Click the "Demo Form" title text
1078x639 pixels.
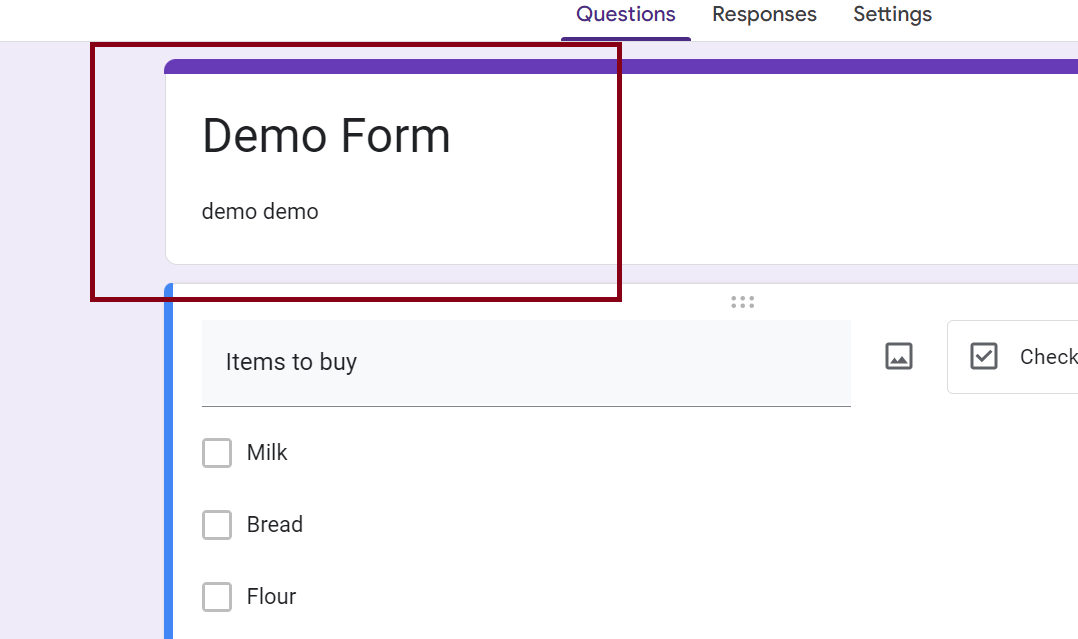(326, 135)
